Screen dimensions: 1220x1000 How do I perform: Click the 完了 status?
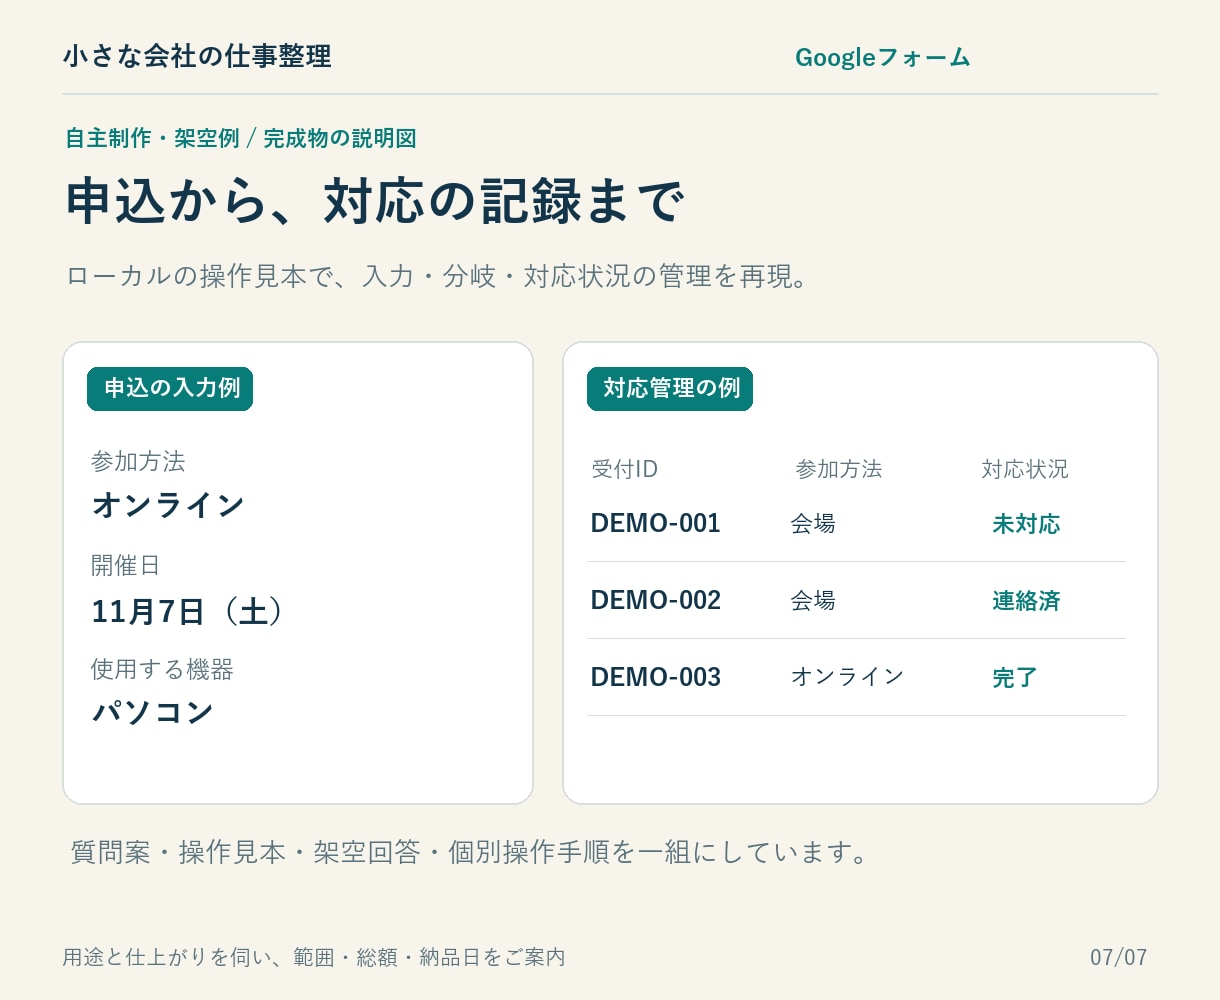pyautogui.click(x=1015, y=678)
